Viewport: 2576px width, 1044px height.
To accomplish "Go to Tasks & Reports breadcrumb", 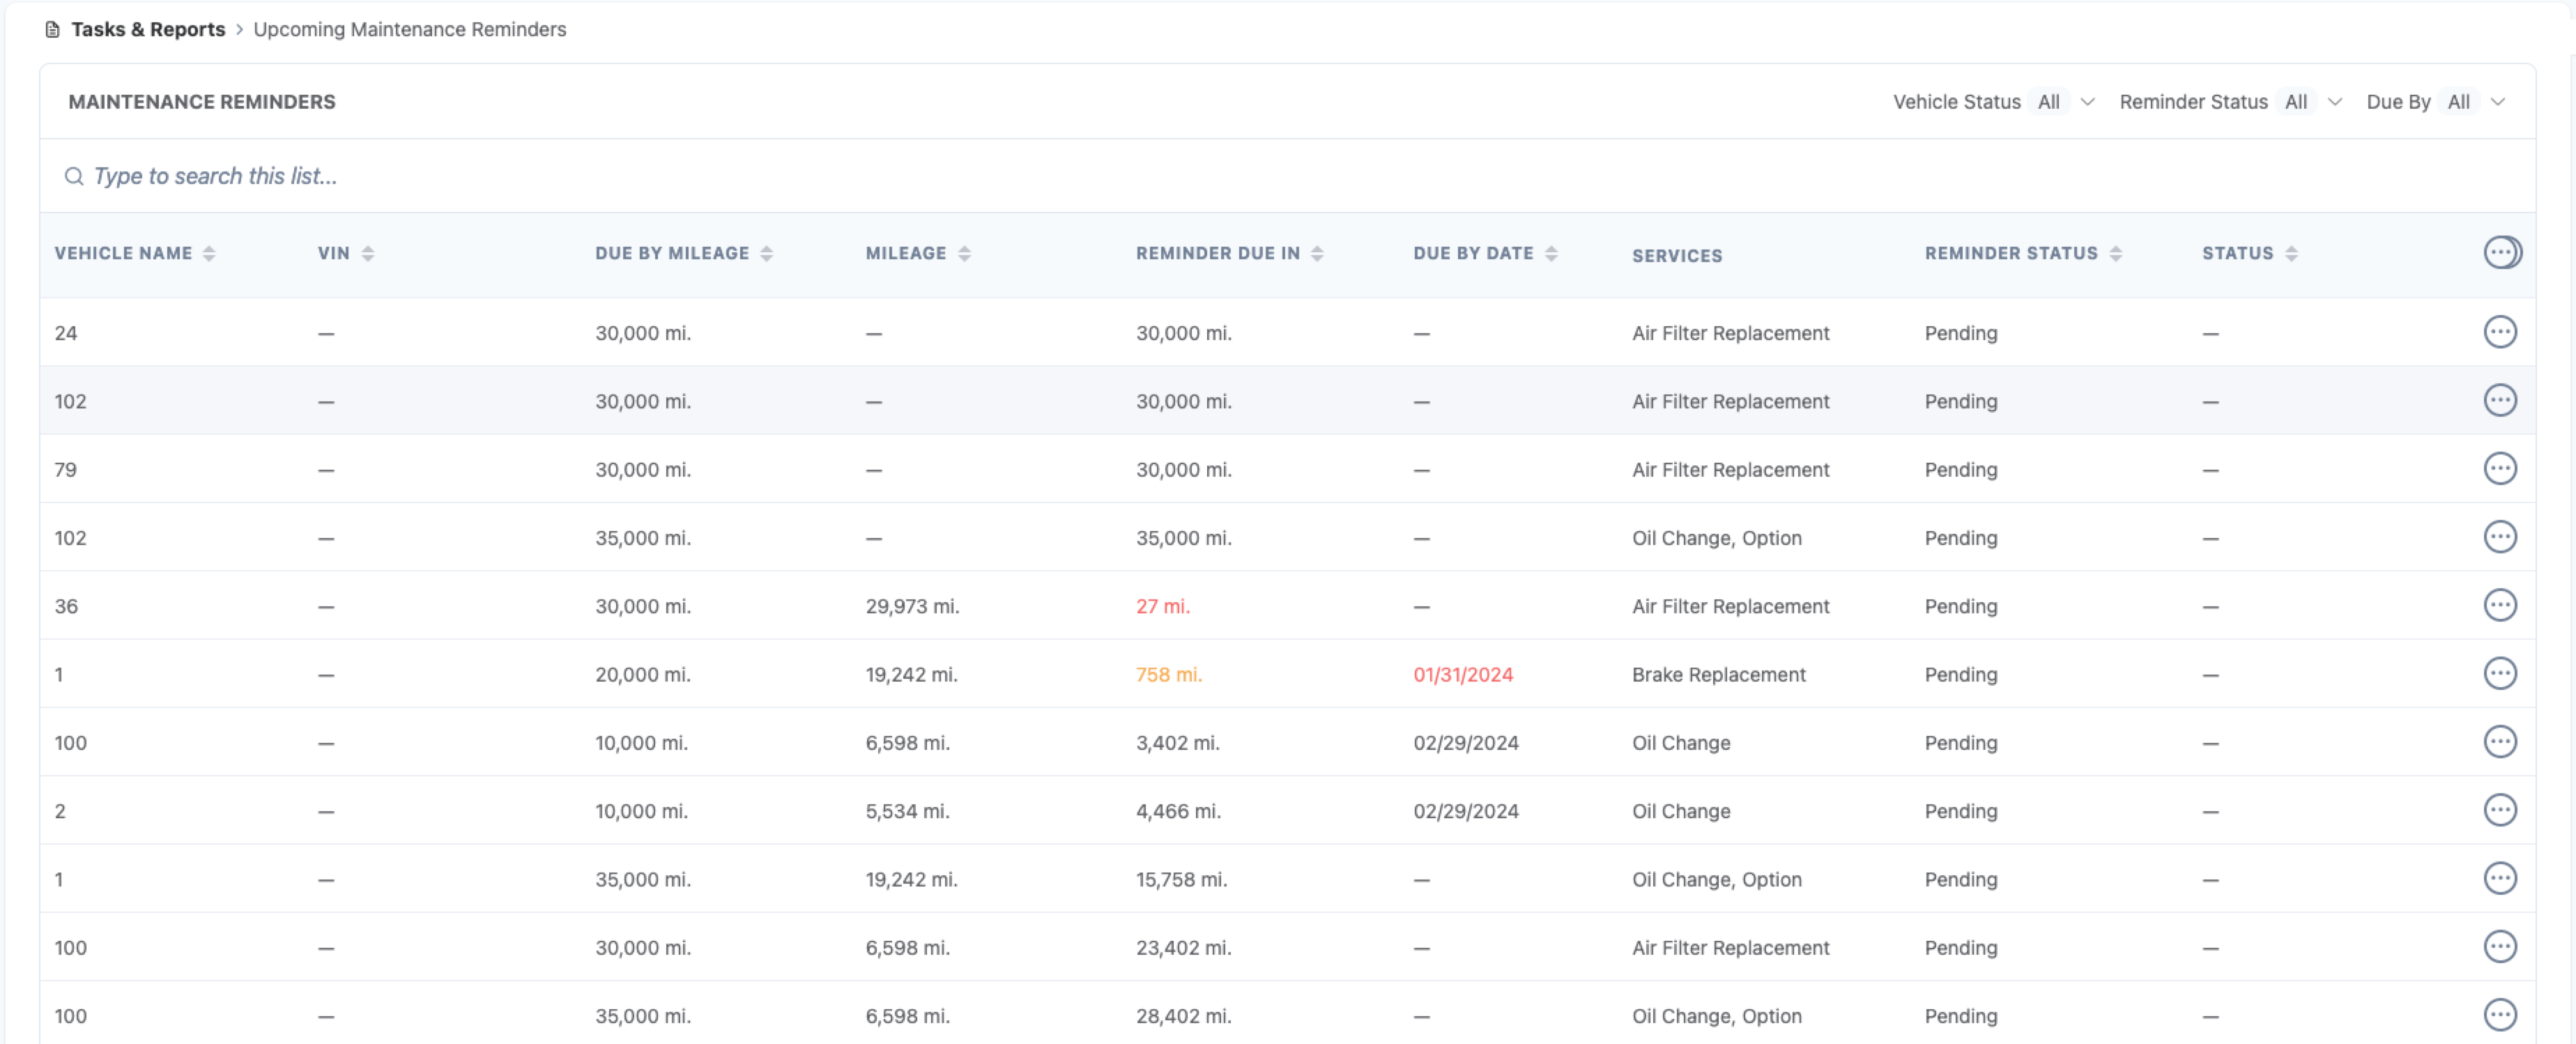I will click(148, 29).
